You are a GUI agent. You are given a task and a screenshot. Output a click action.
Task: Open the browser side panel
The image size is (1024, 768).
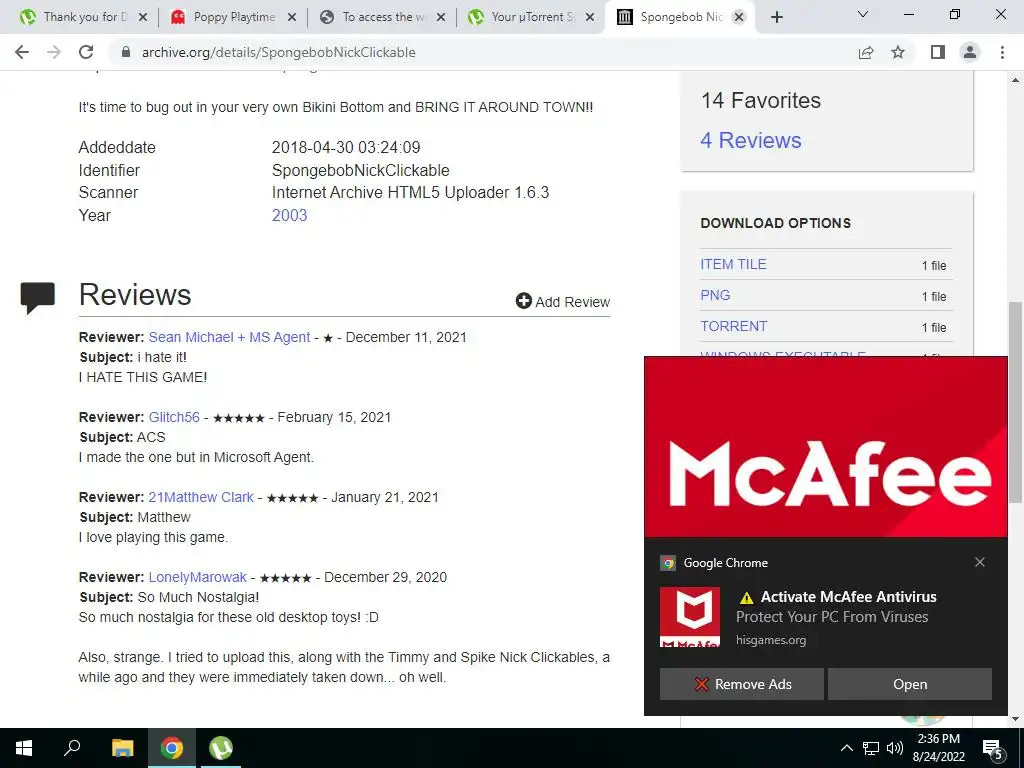pyautogui.click(x=938, y=52)
